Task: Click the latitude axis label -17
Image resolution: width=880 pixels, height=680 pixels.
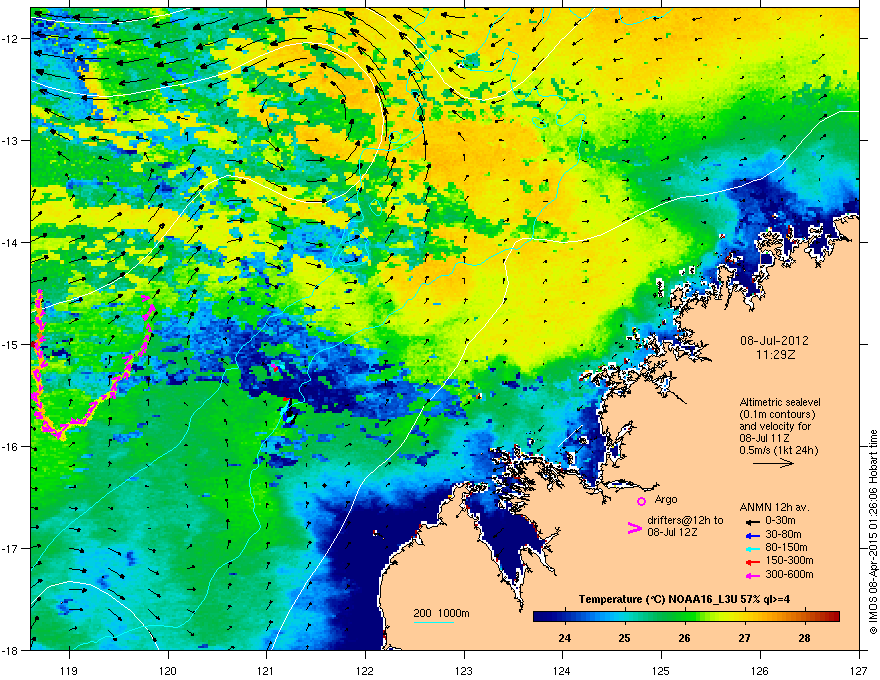Action: coord(10,548)
